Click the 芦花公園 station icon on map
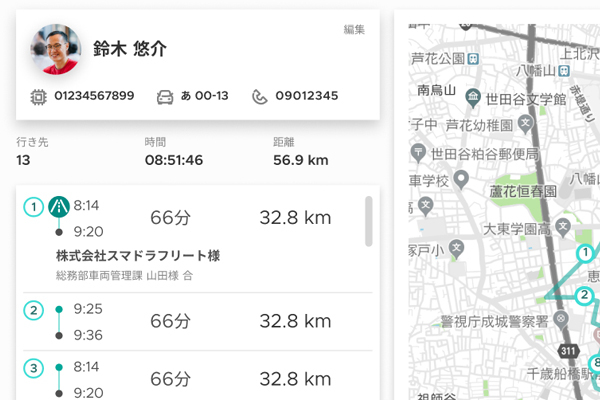The height and width of the screenshot is (400, 600). 473,59
